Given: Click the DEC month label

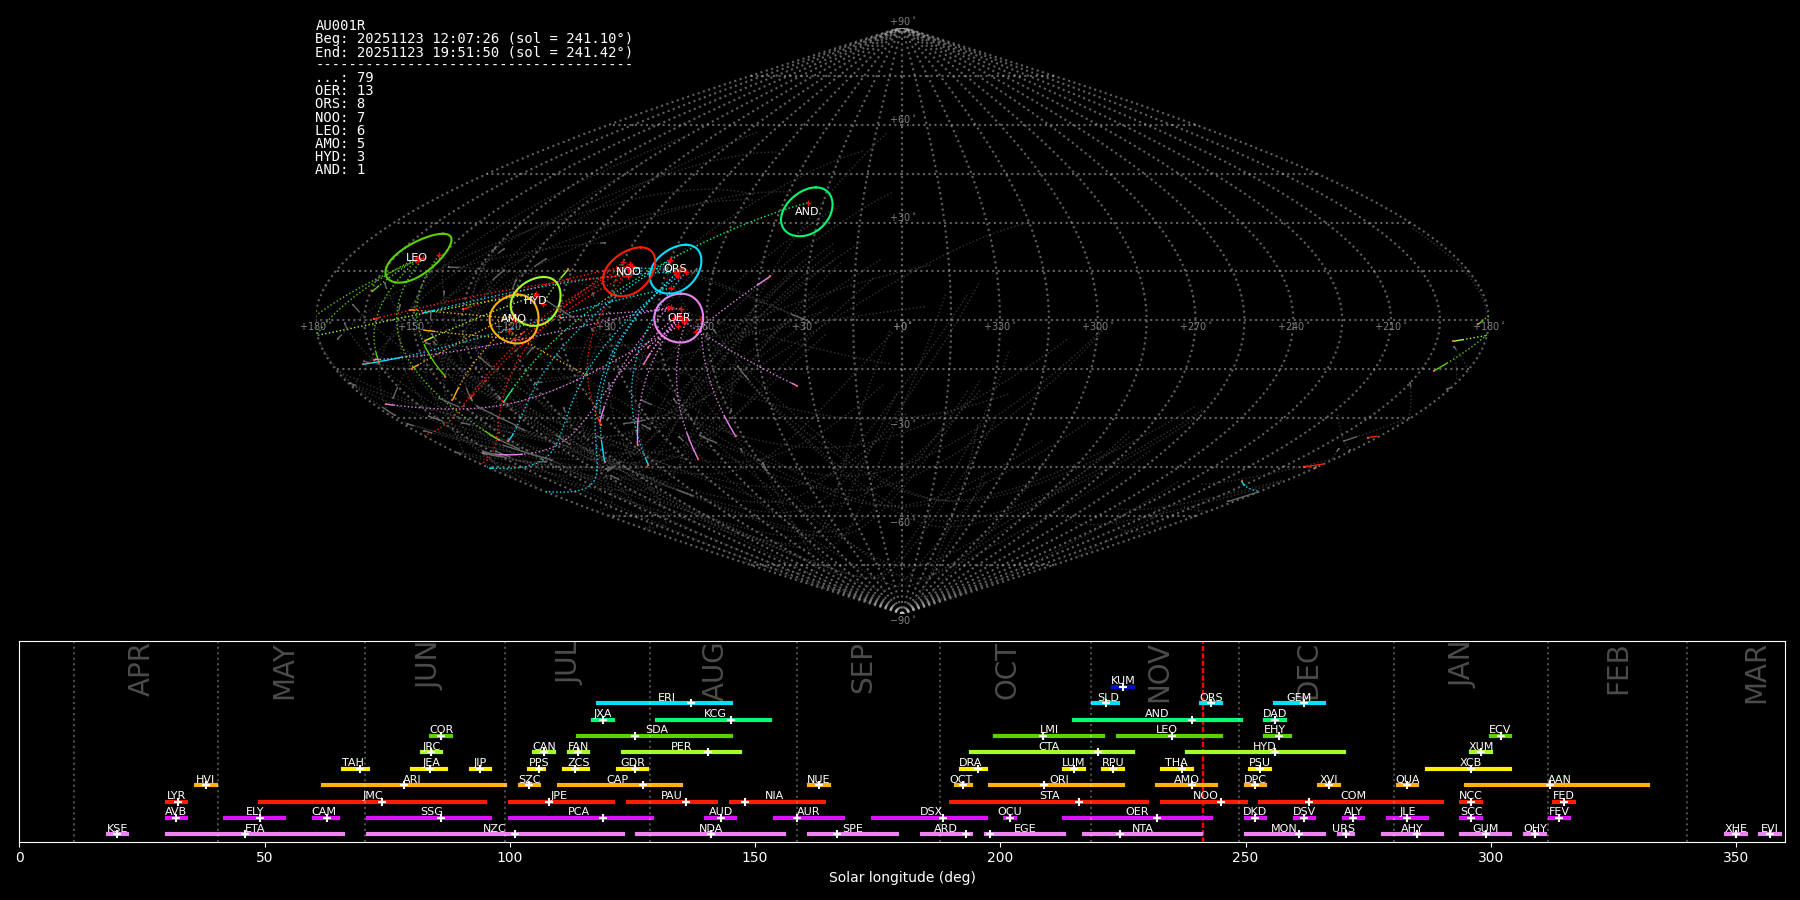Looking at the screenshot, I should [x=1308, y=672].
